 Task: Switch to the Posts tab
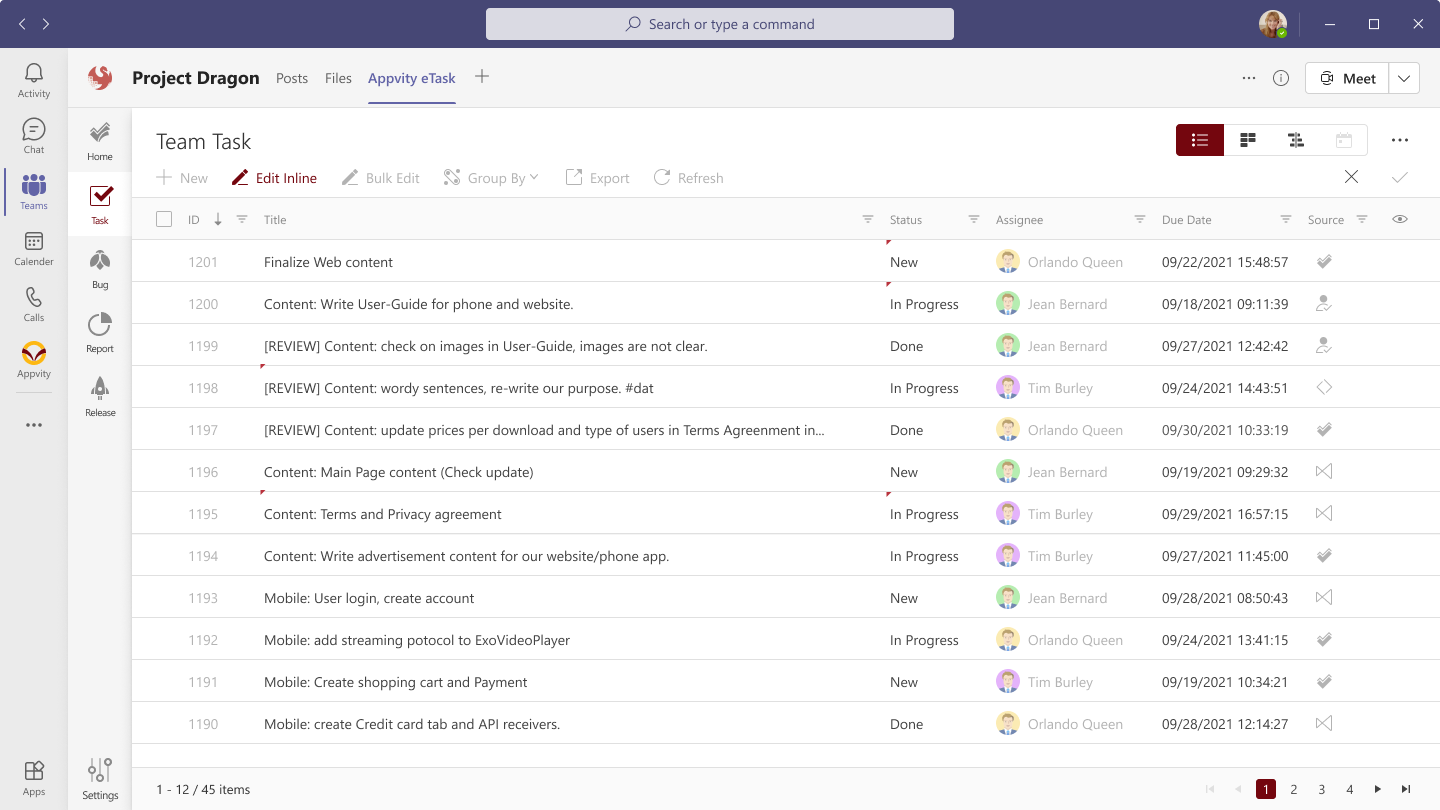(291, 77)
